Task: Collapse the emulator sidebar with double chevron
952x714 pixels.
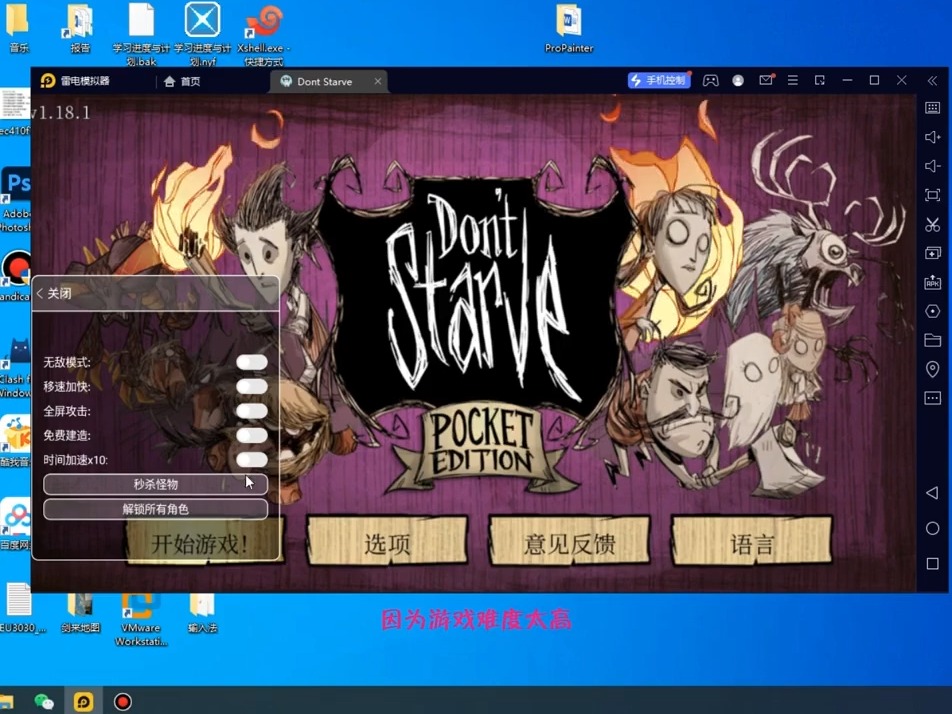Action: point(933,81)
